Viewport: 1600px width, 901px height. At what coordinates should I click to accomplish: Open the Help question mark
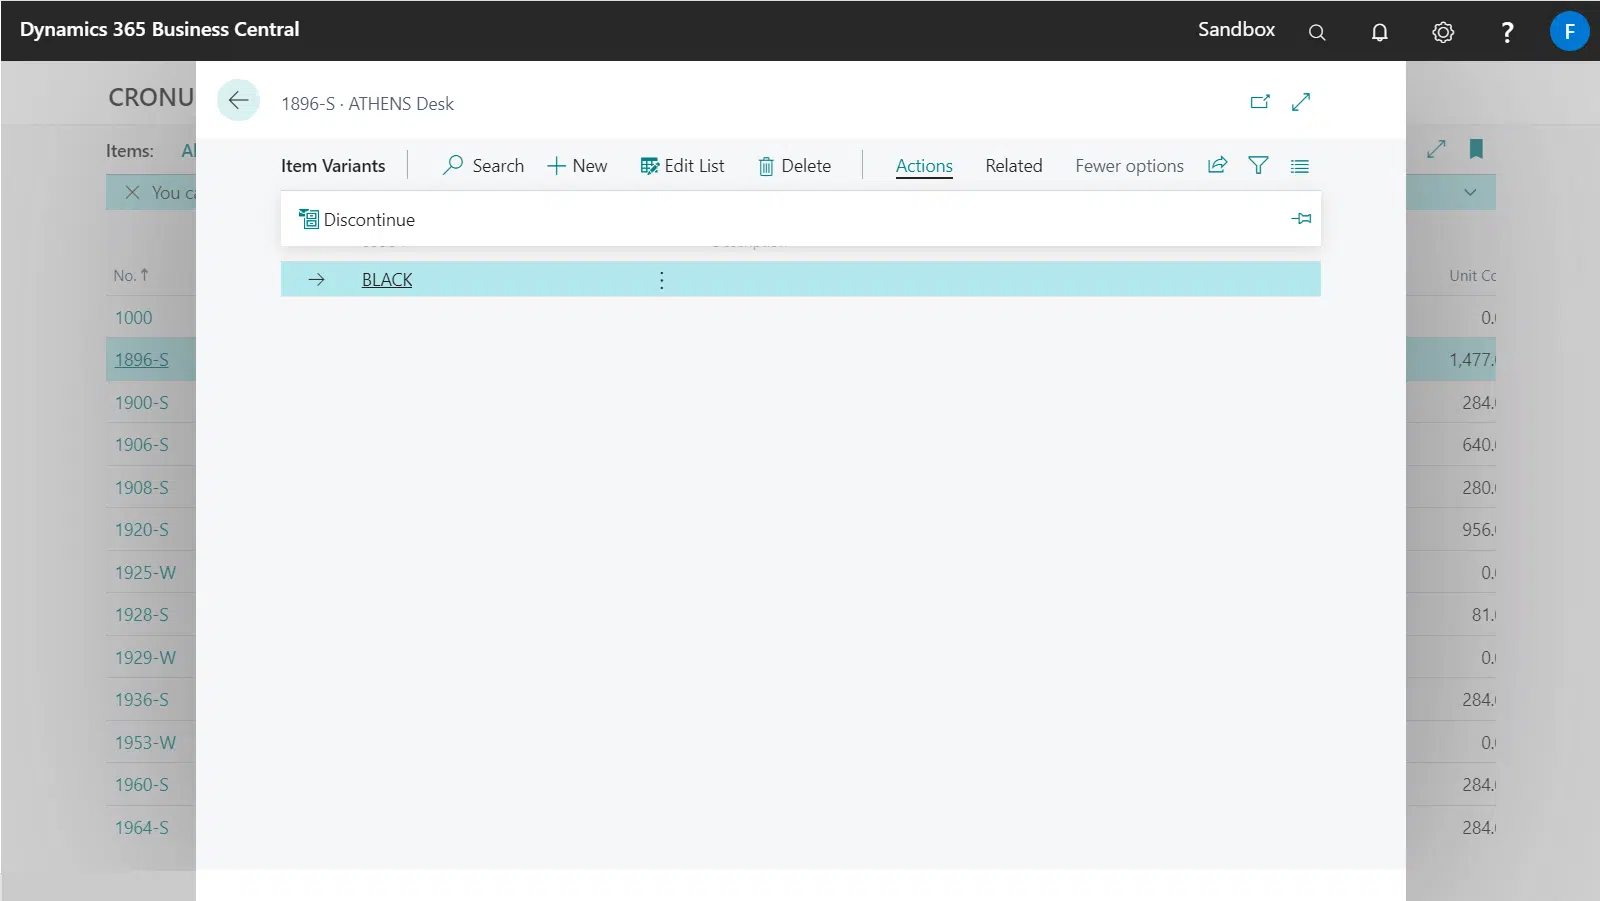1507,32
